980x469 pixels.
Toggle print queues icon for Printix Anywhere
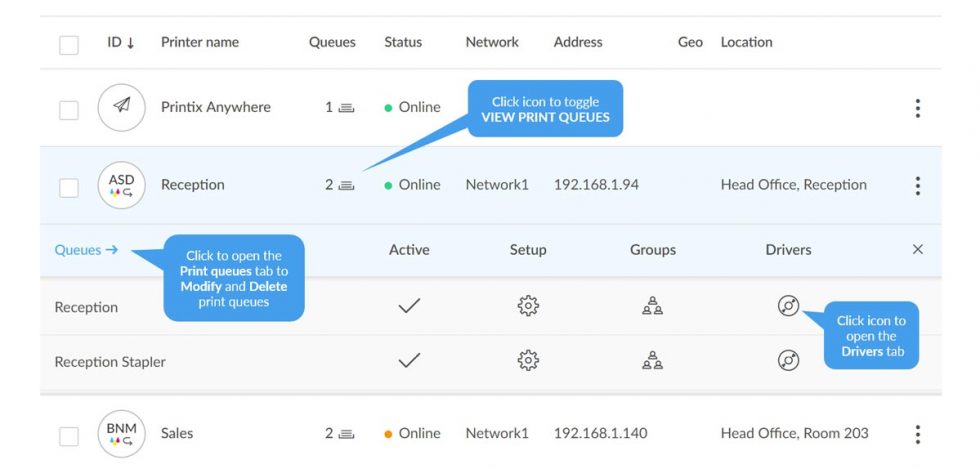pos(346,108)
